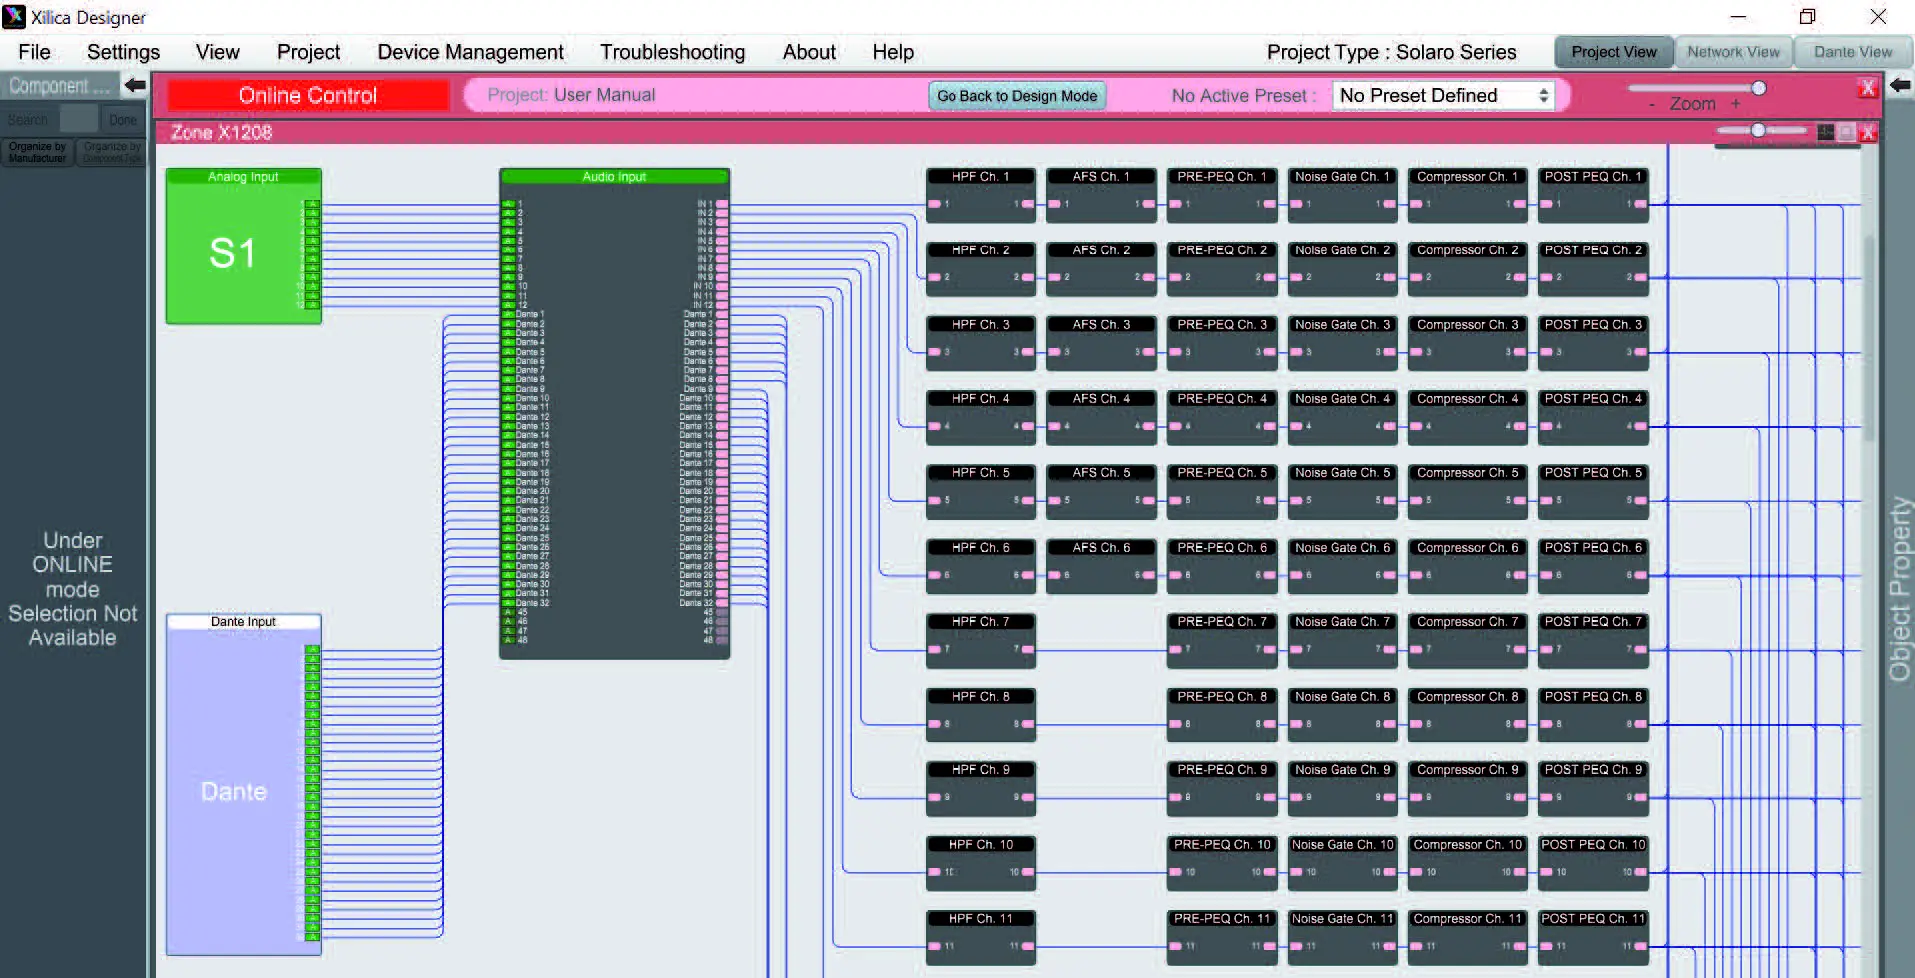Select the Noise Gate Ch. 1 module

tap(1342, 194)
